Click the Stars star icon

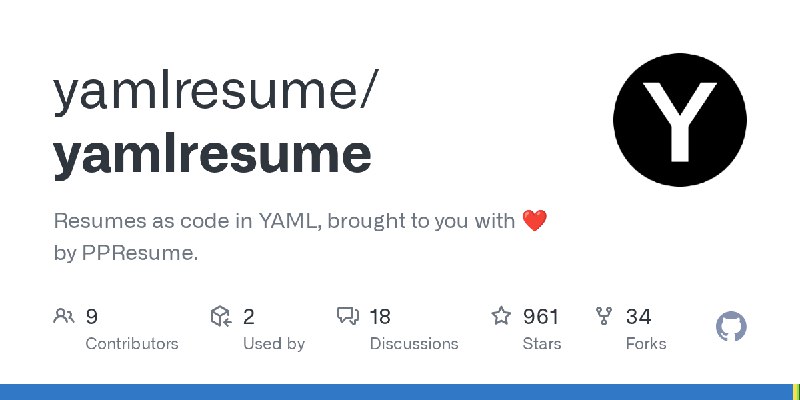501,317
